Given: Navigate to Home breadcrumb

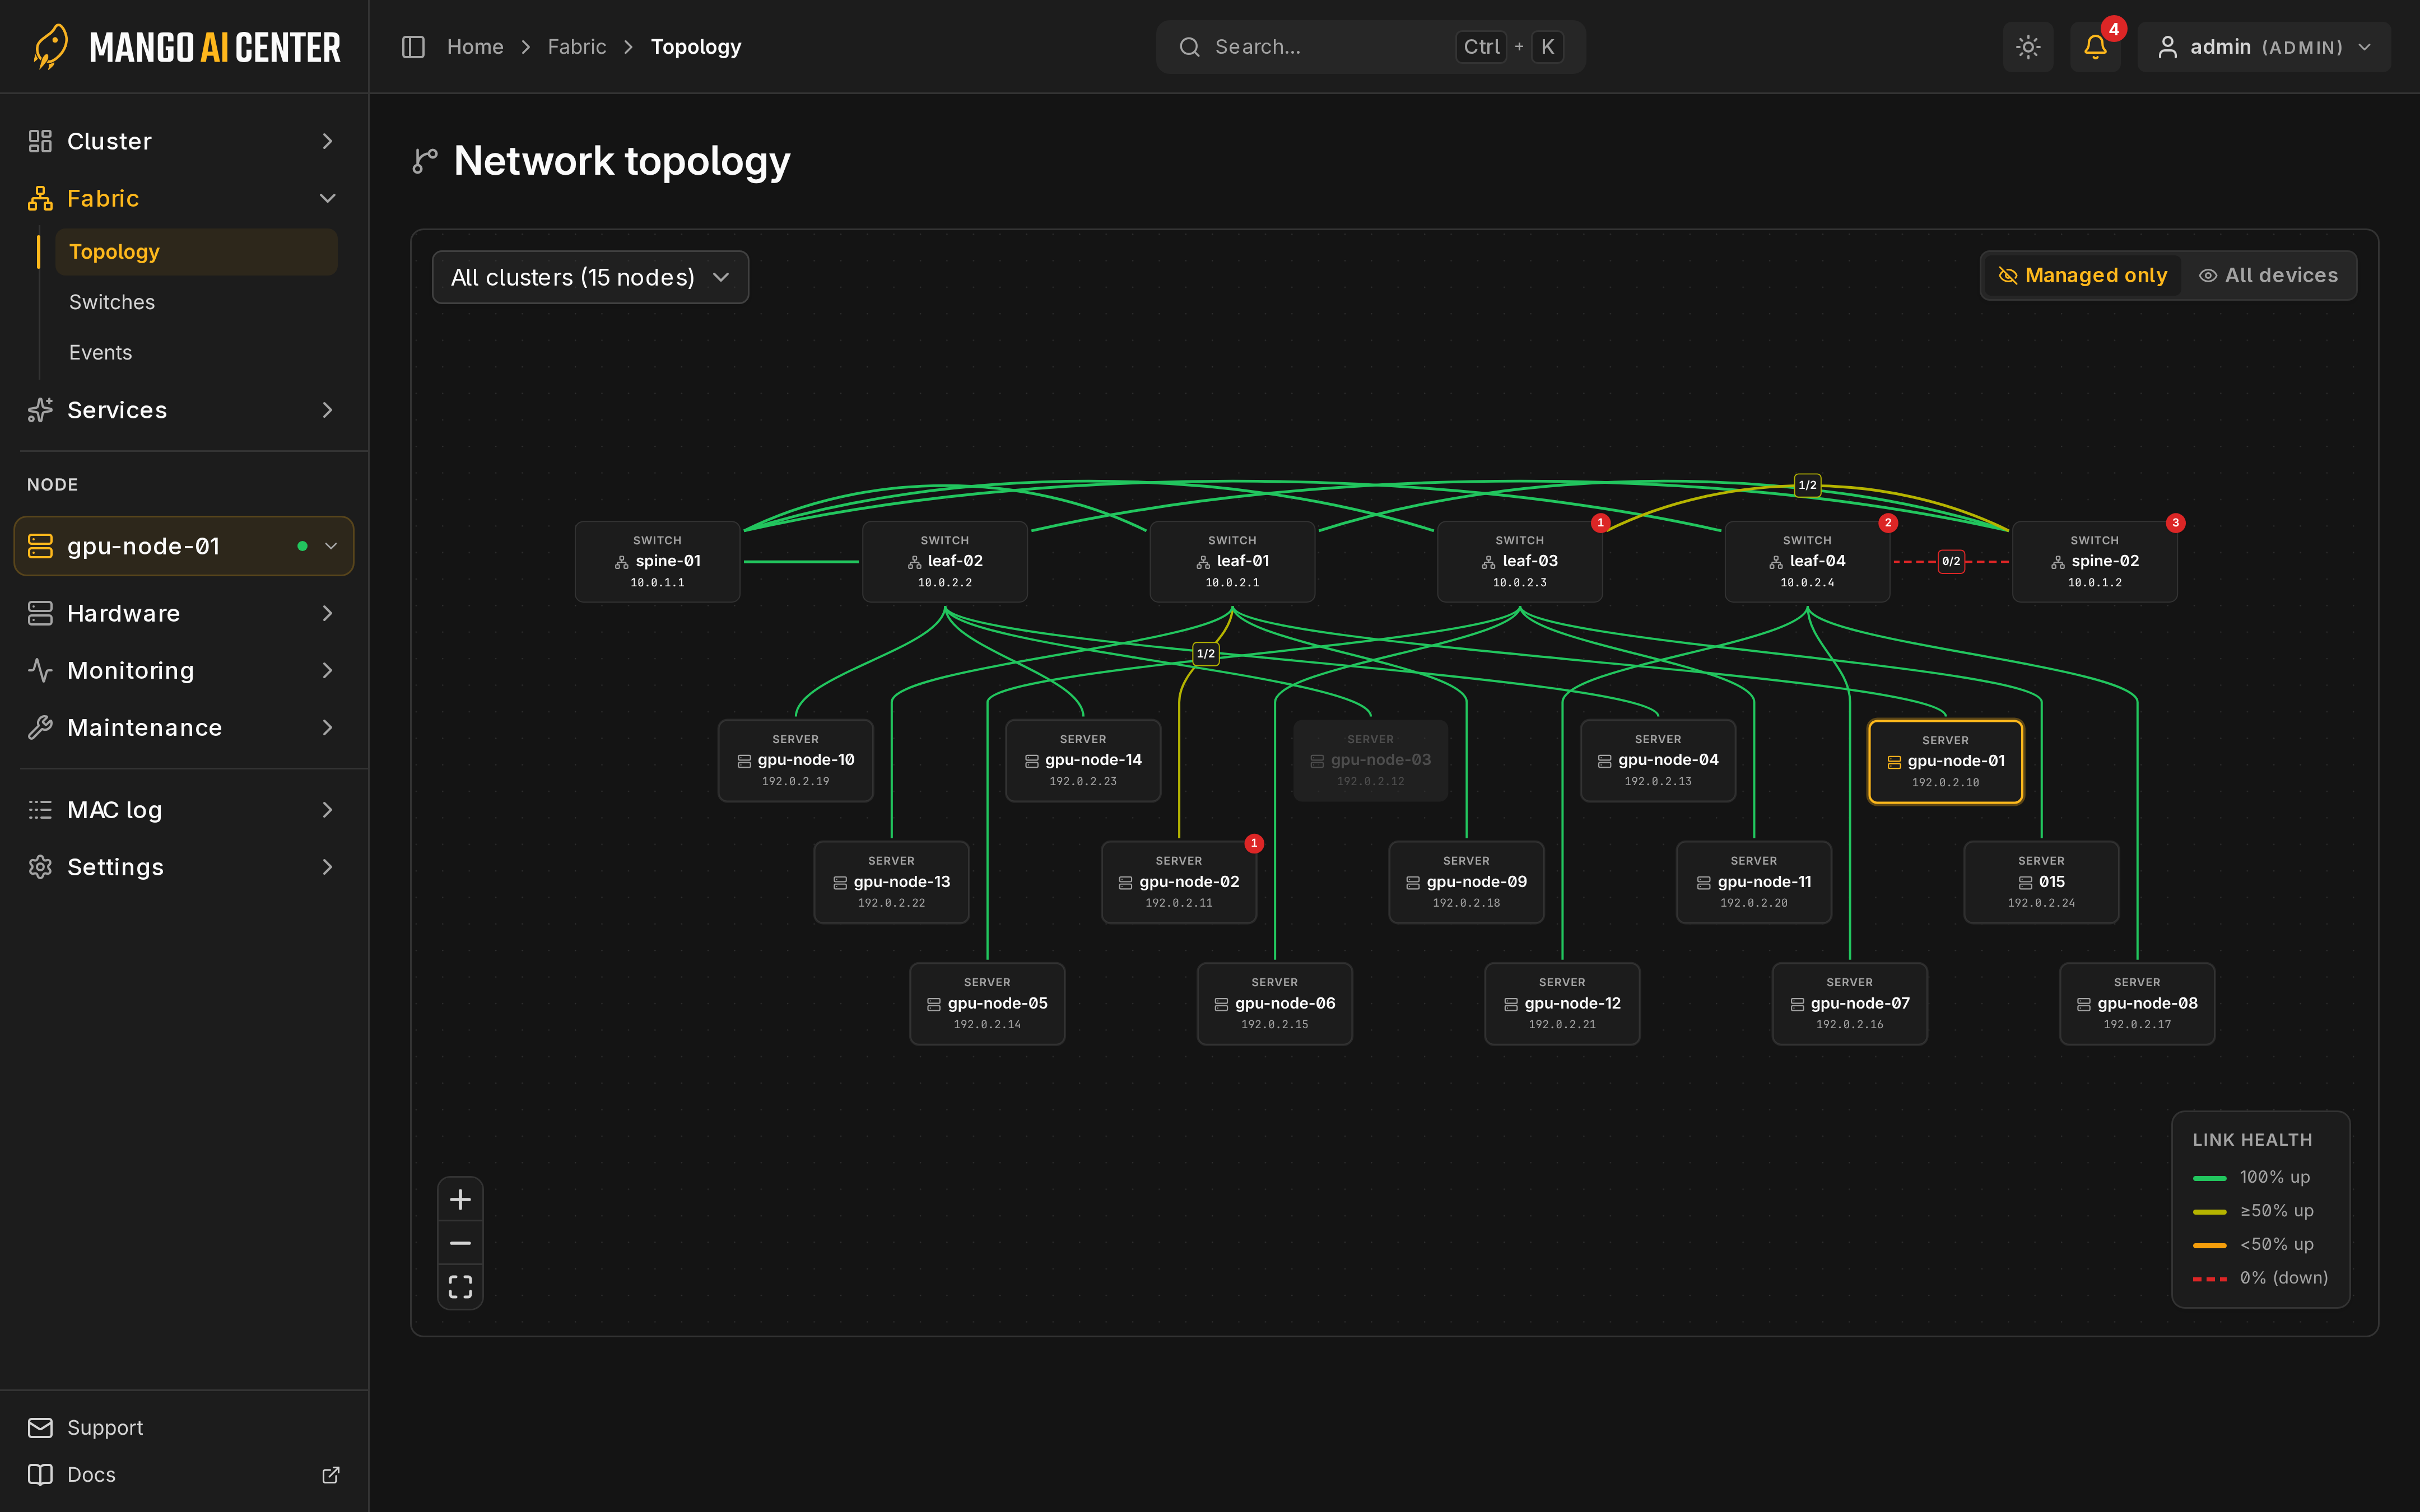Looking at the screenshot, I should click(475, 47).
